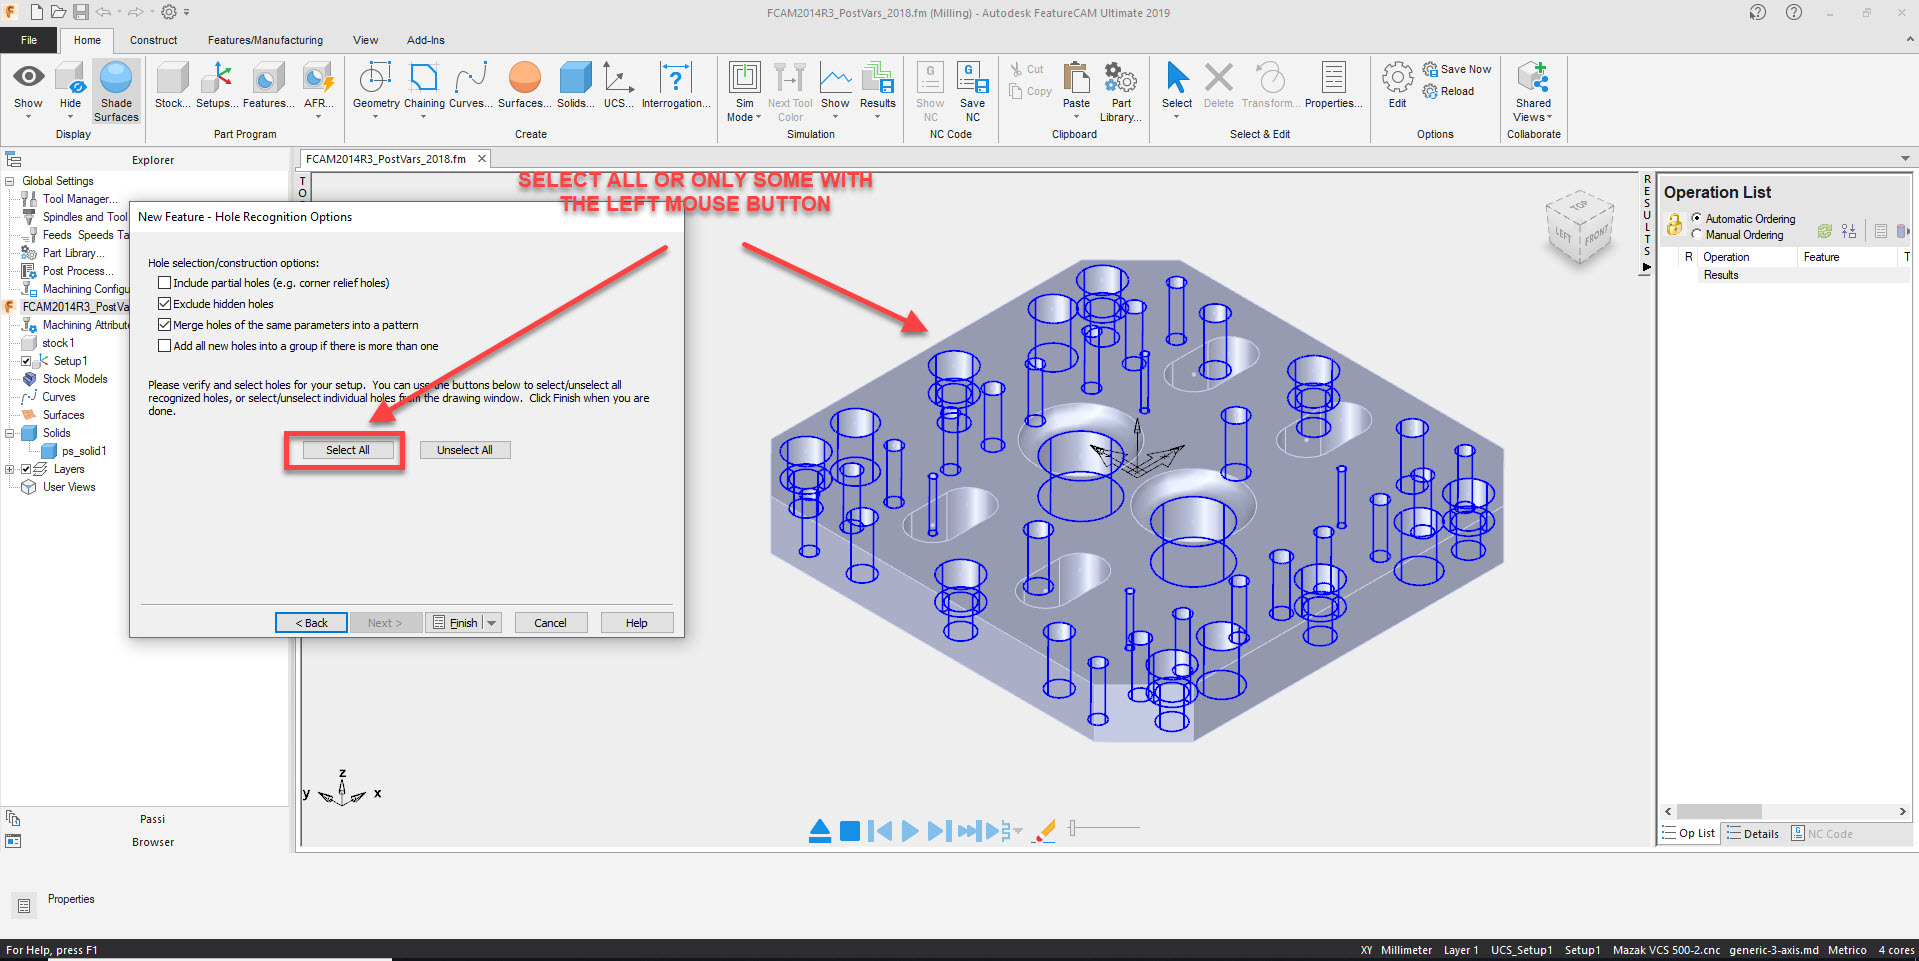The width and height of the screenshot is (1919, 961).
Task: Open the Features/Manufacturing ribbon tab
Action: pyautogui.click(x=265, y=40)
